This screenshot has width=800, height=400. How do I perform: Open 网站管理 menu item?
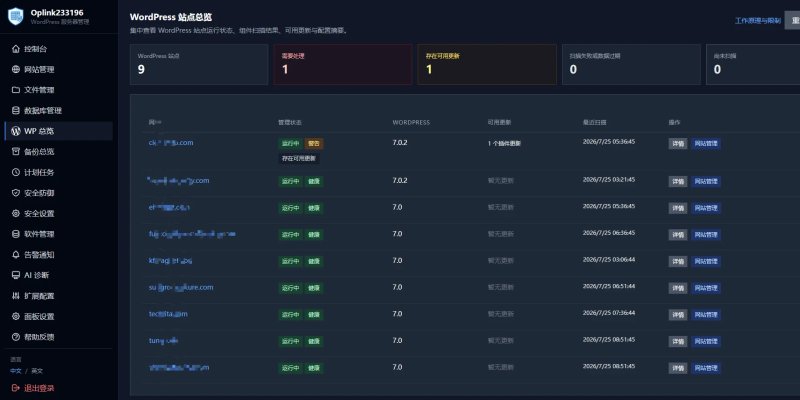(x=59, y=69)
